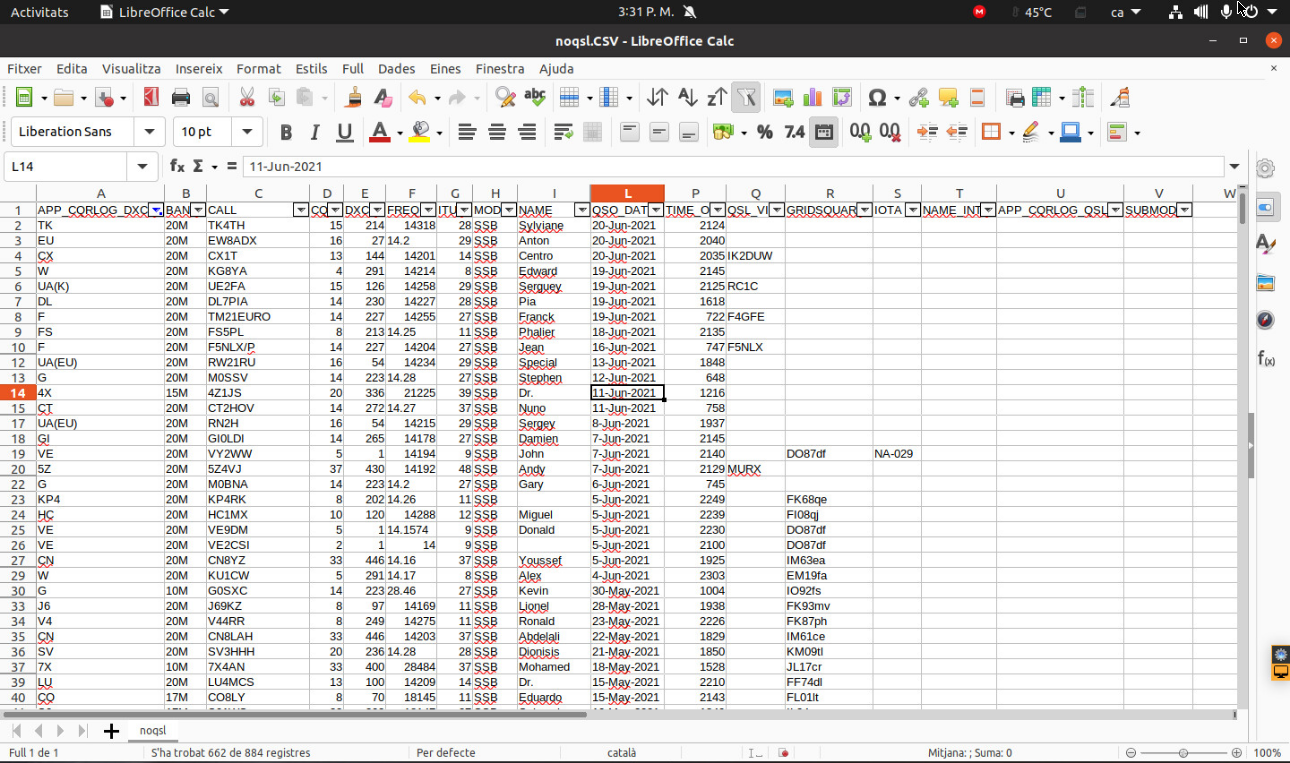The image size is (1290, 763).
Task: Open the IOTA column filter dropdown
Action: tap(913, 210)
